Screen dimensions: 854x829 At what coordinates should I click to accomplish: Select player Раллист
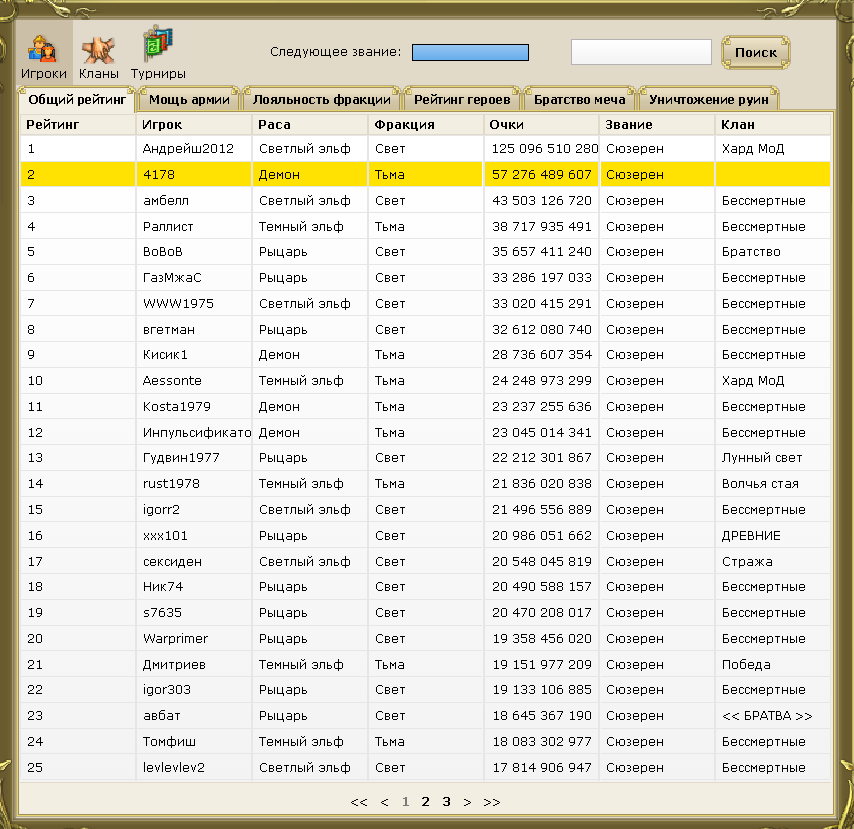[168, 227]
